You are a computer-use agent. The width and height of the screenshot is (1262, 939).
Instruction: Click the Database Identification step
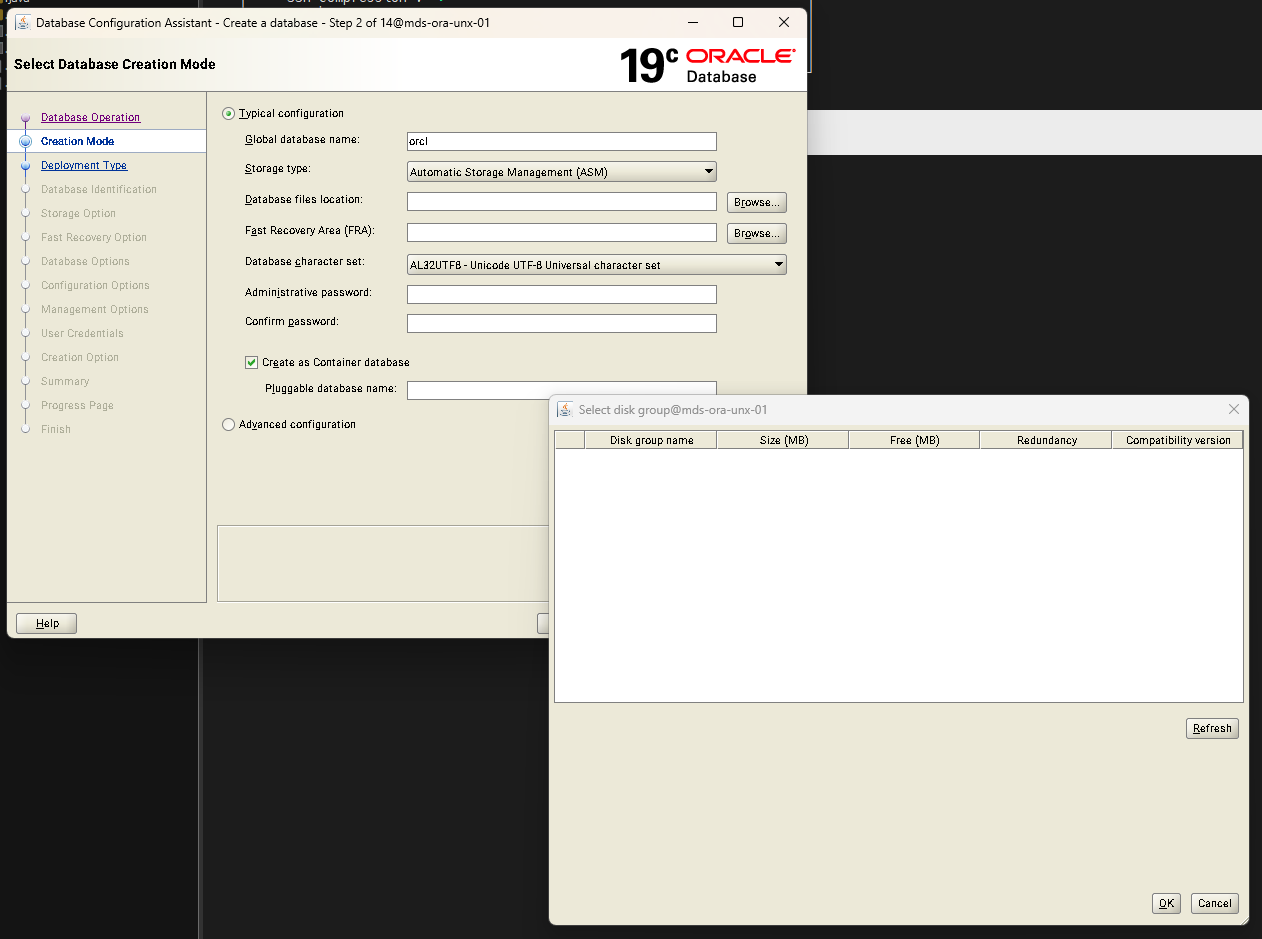[x=99, y=190]
